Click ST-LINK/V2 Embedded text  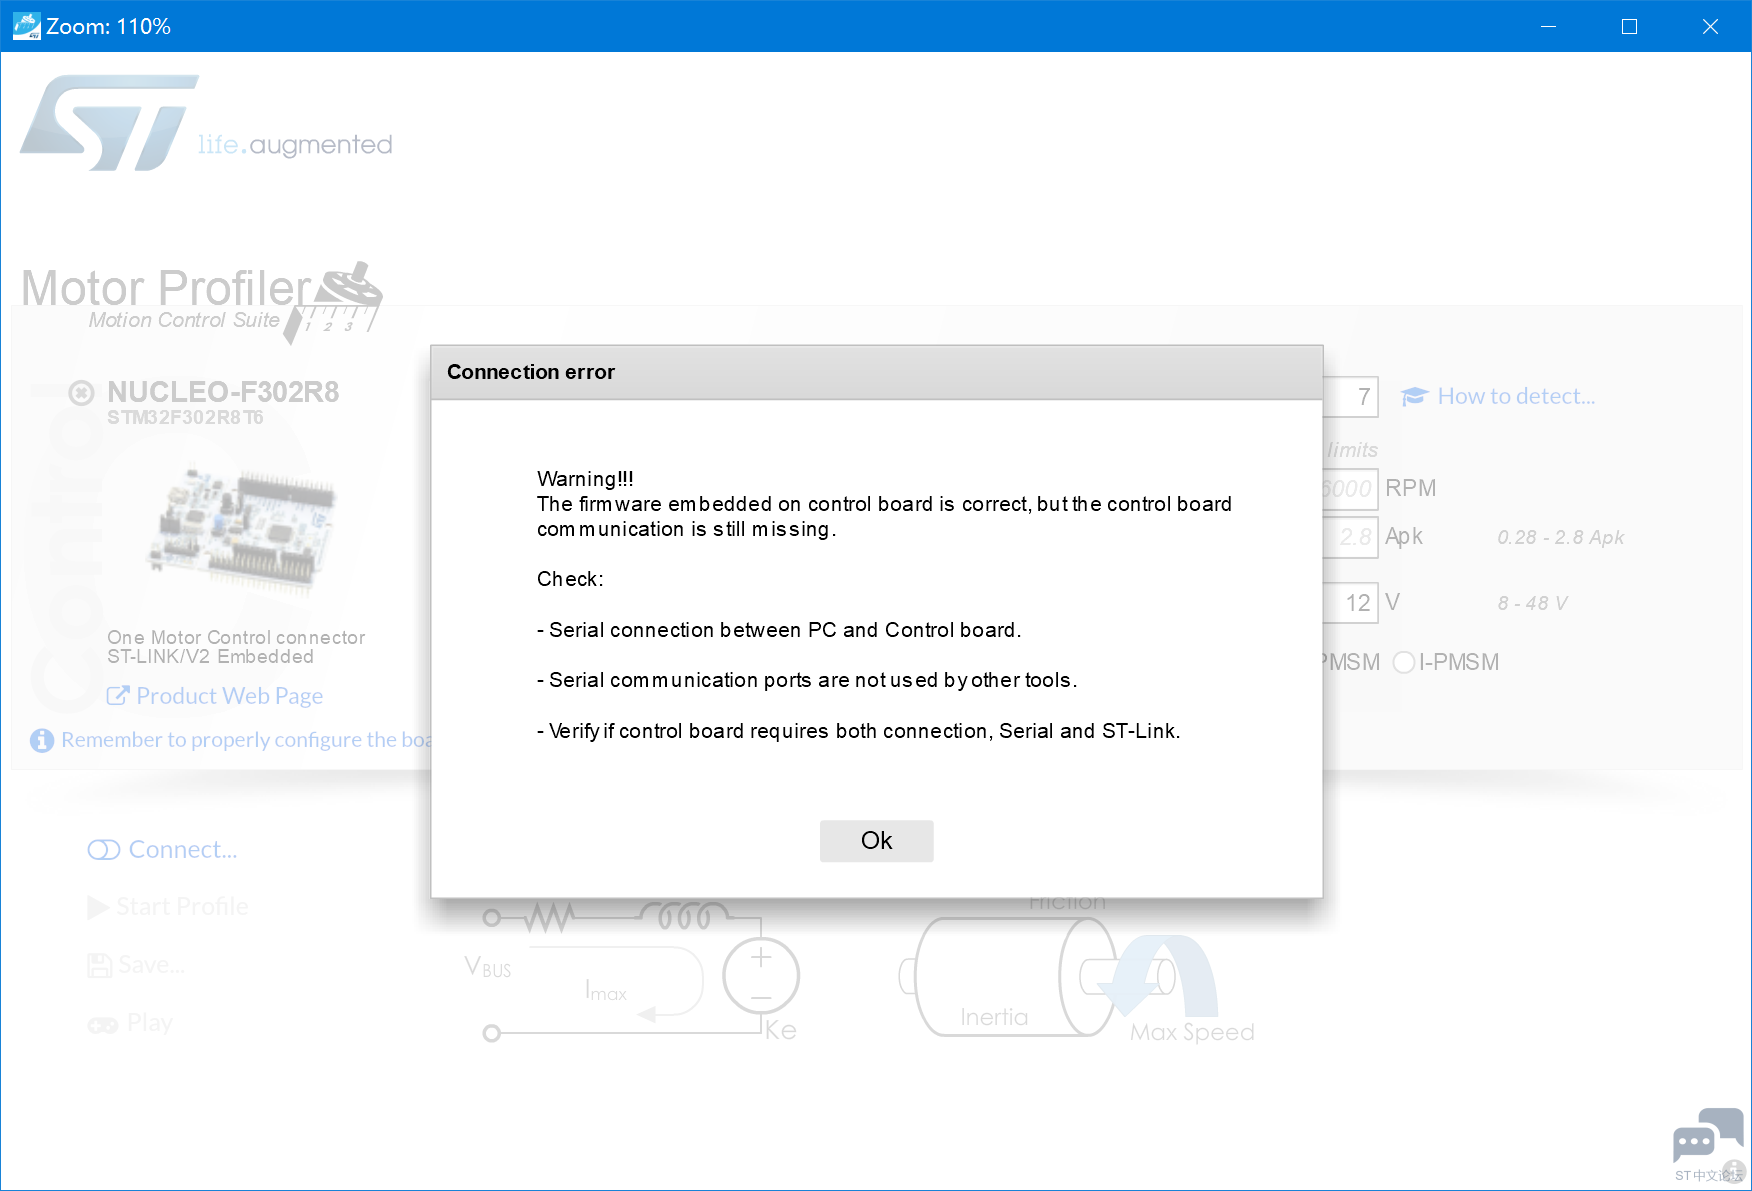tap(211, 657)
